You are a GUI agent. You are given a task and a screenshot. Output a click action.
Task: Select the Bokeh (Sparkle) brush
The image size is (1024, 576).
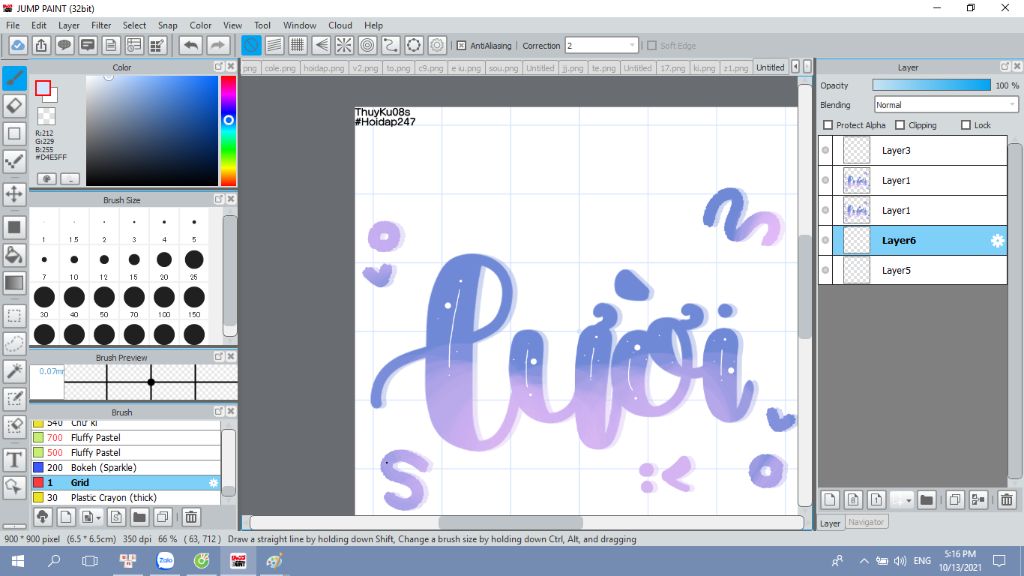coord(126,468)
